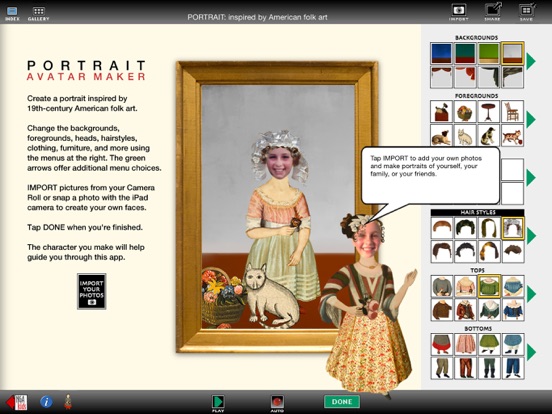Screen dimensions: 552x414
Task: Choose the dark left-drape curtain background
Action: [x=513, y=77]
